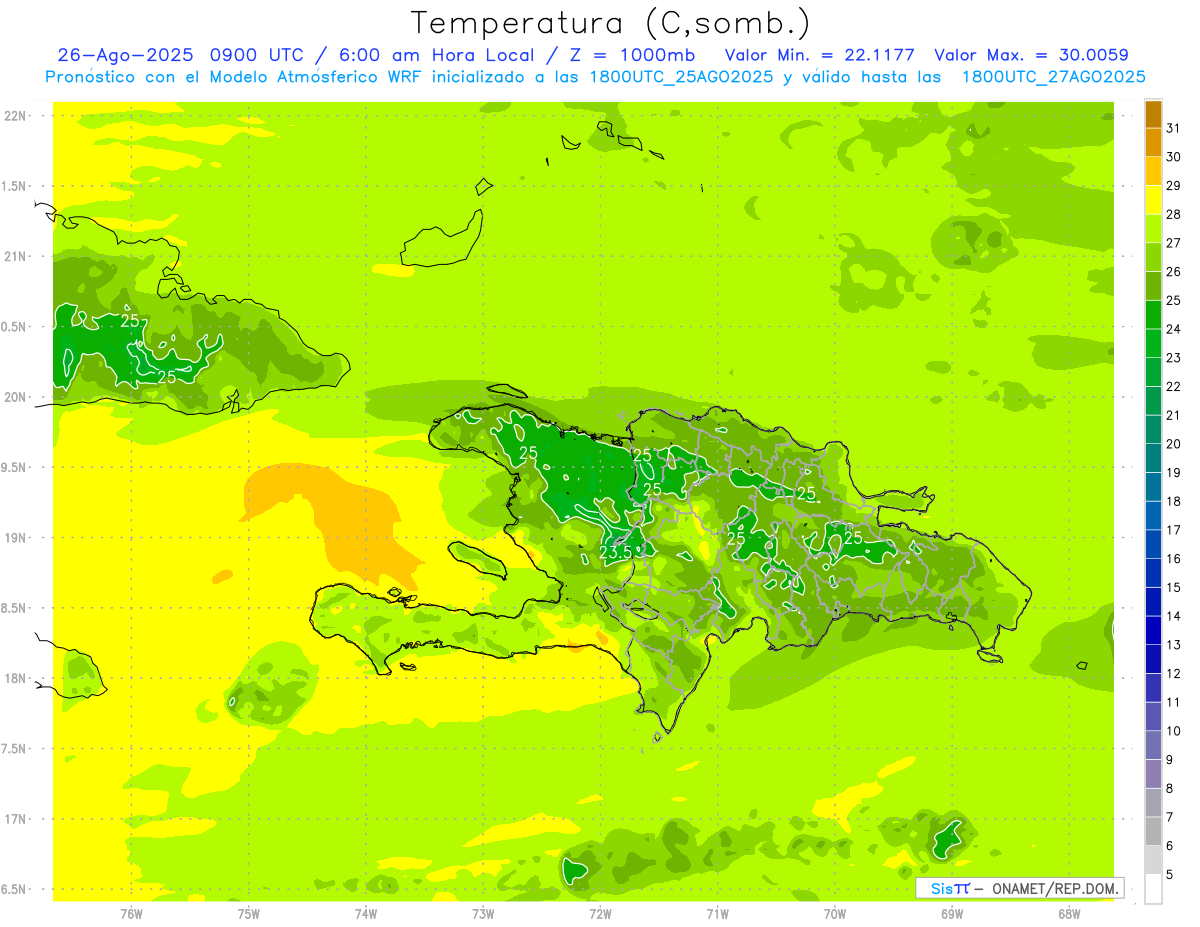Click the legend color band between 28 and 29
Screen dimensions: 1200x927
pyautogui.click(x=1153, y=200)
